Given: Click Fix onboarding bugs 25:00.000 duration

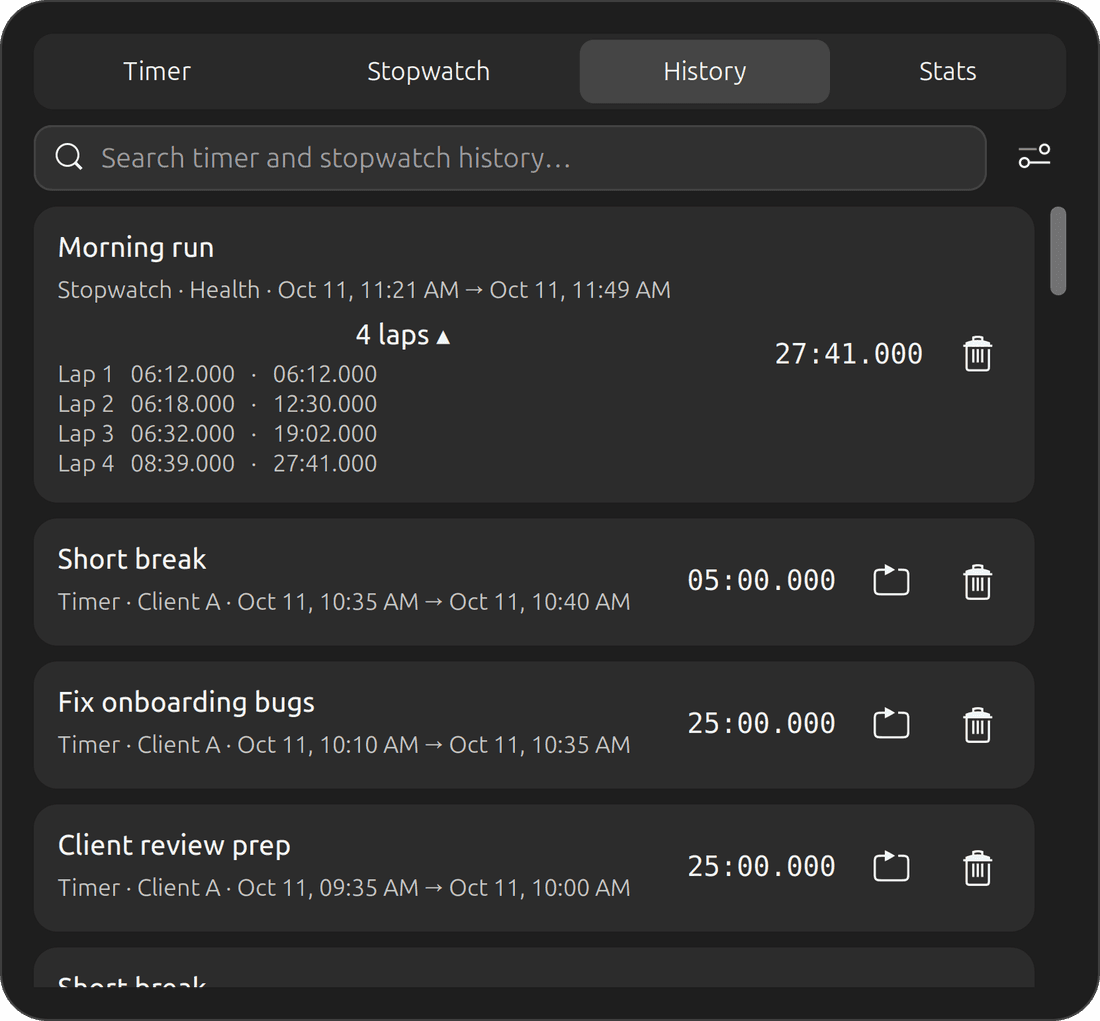Looking at the screenshot, I should click(x=761, y=724).
